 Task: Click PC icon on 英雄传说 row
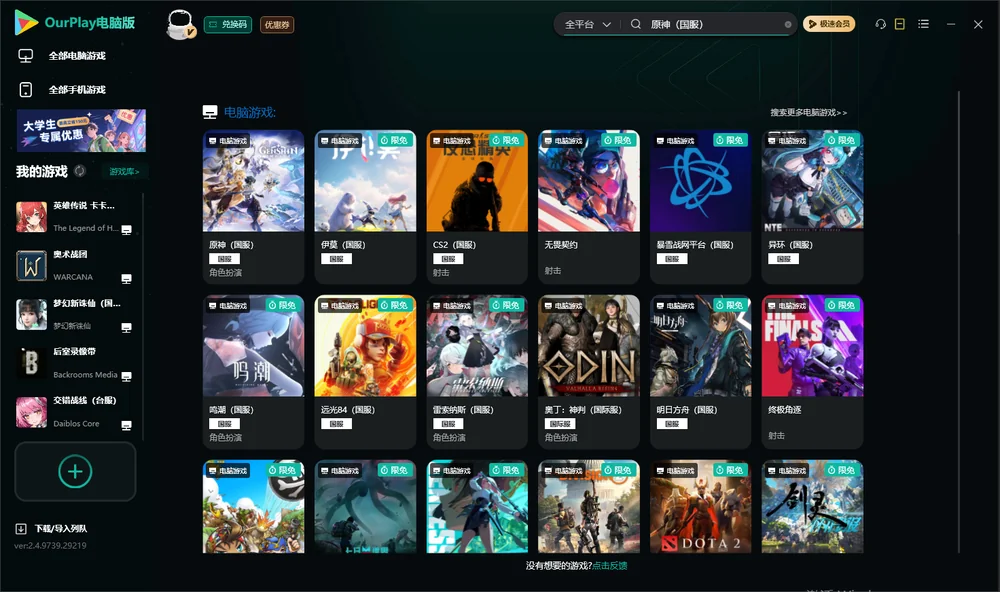(x=126, y=230)
